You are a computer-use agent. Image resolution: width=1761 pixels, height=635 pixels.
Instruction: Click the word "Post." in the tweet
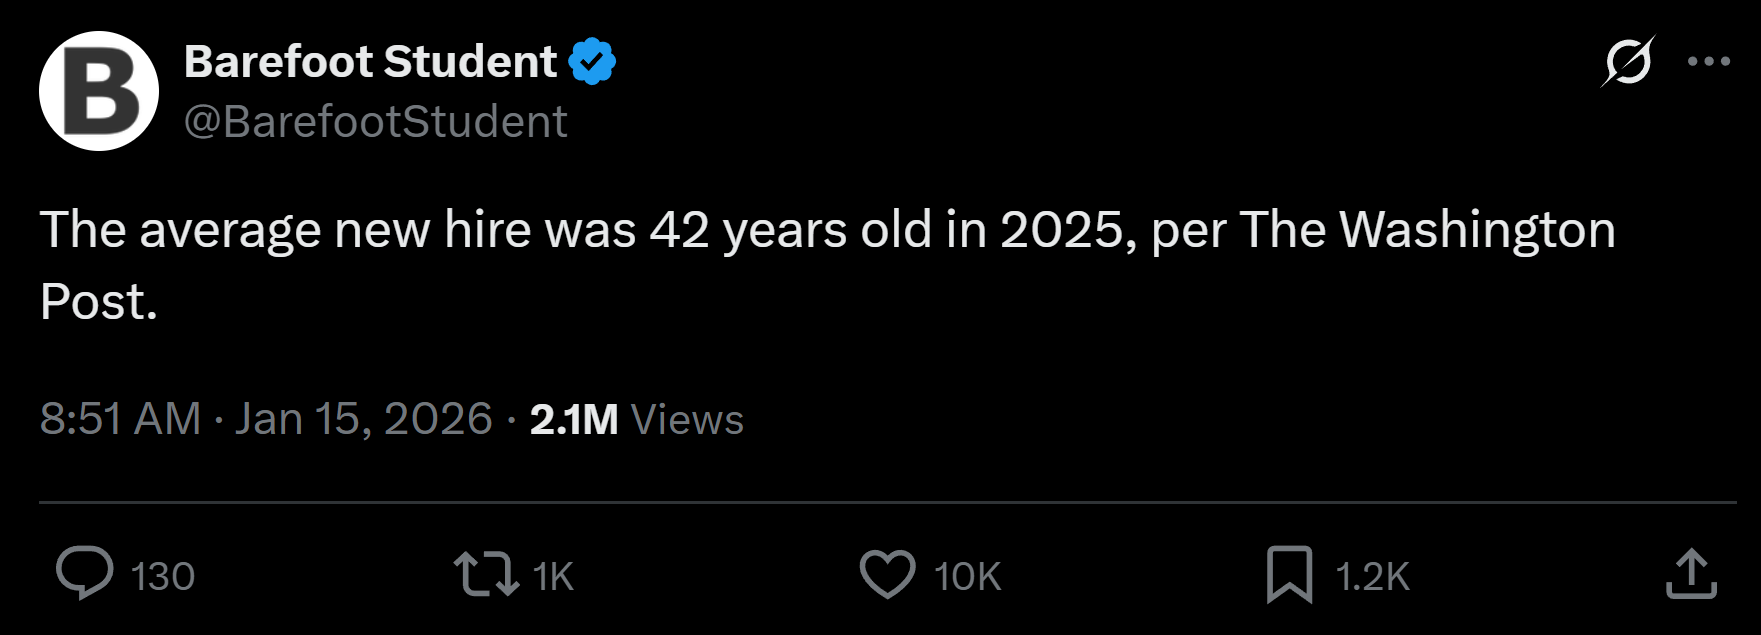(x=99, y=301)
